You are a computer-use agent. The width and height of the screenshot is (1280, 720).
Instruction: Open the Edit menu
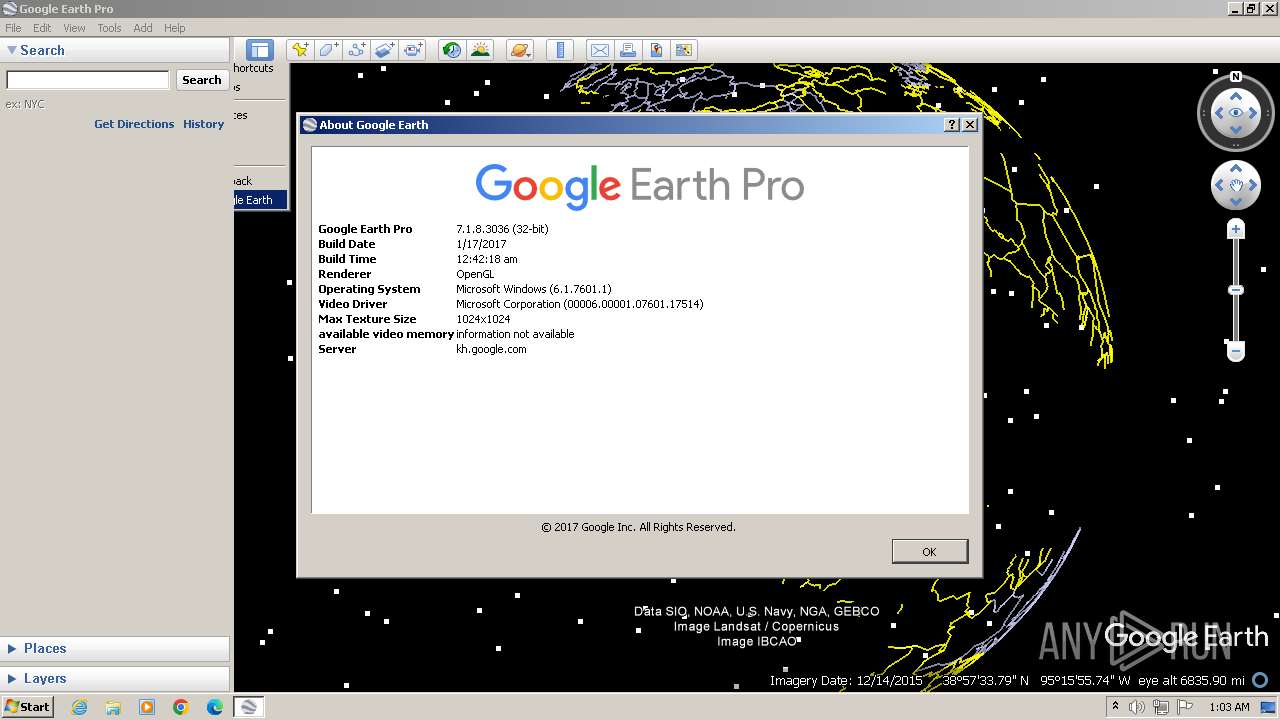(42, 28)
